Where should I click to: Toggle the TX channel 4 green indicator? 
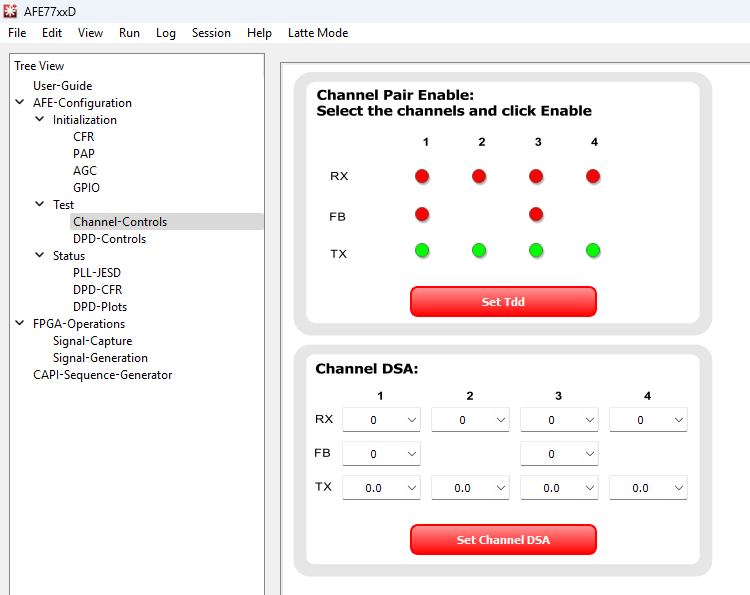click(593, 250)
